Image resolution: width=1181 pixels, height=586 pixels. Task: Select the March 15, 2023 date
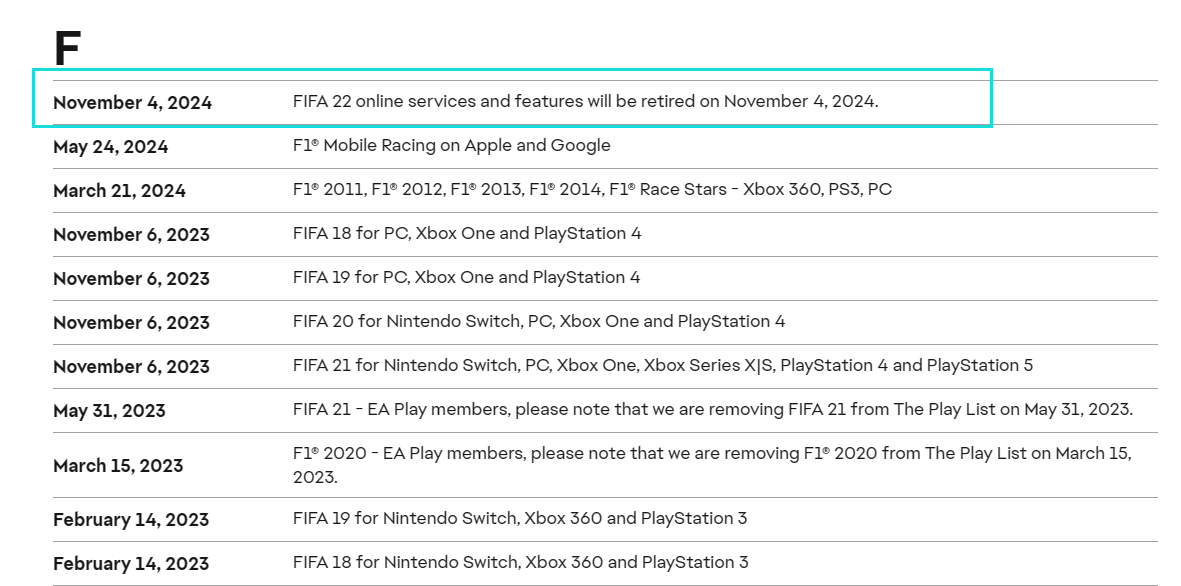click(118, 466)
